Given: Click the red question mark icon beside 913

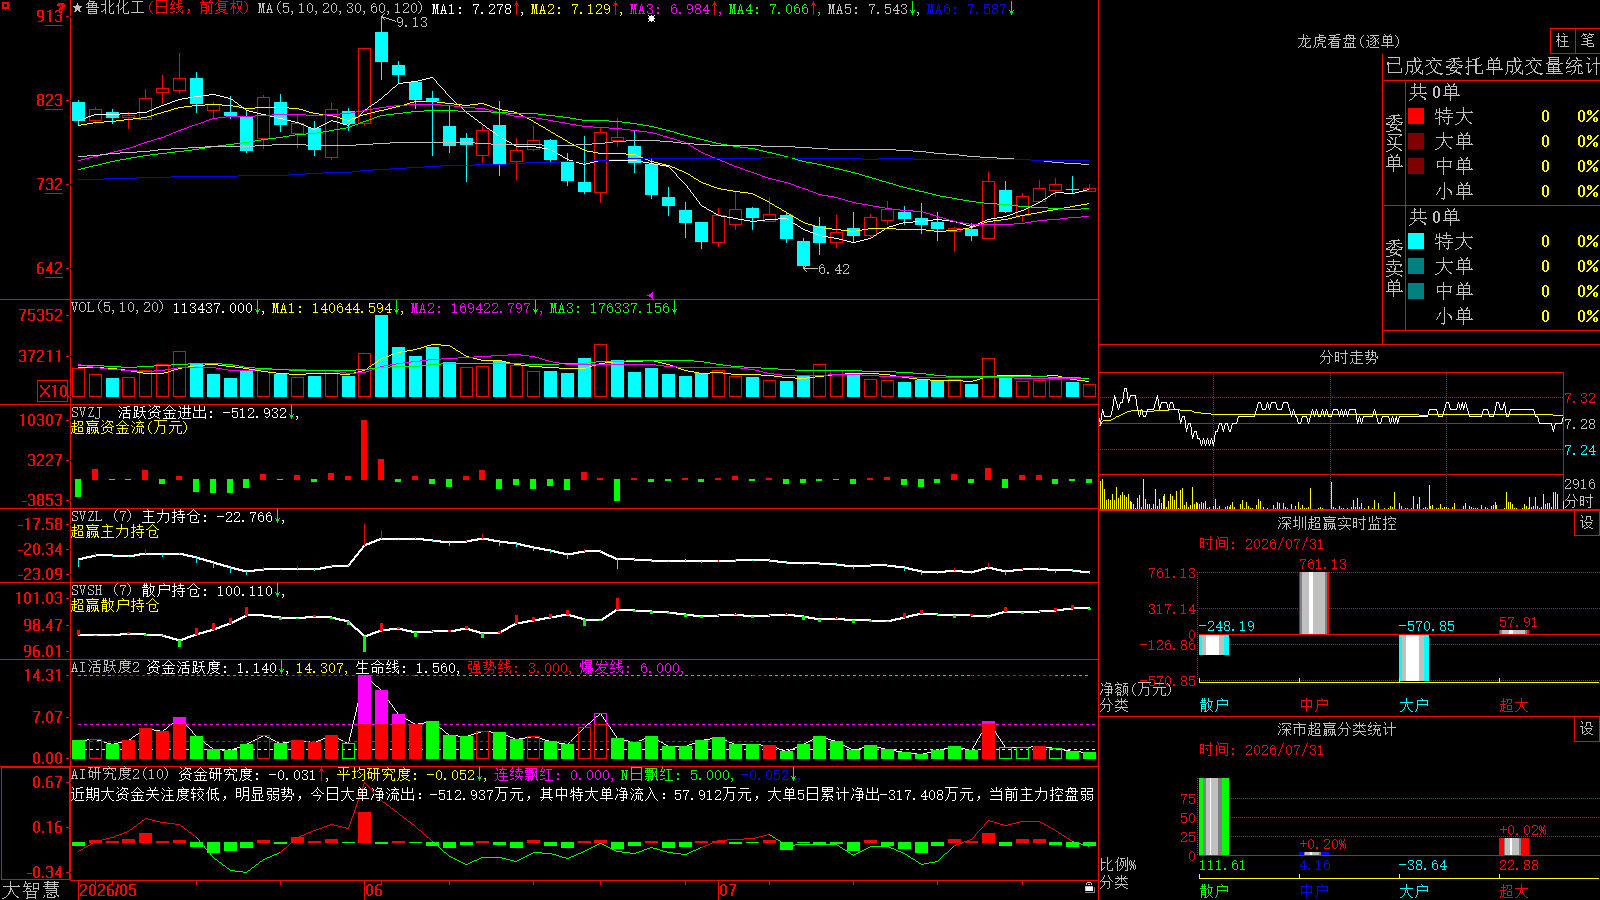Looking at the screenshot, I should click(x=62, y=9).
